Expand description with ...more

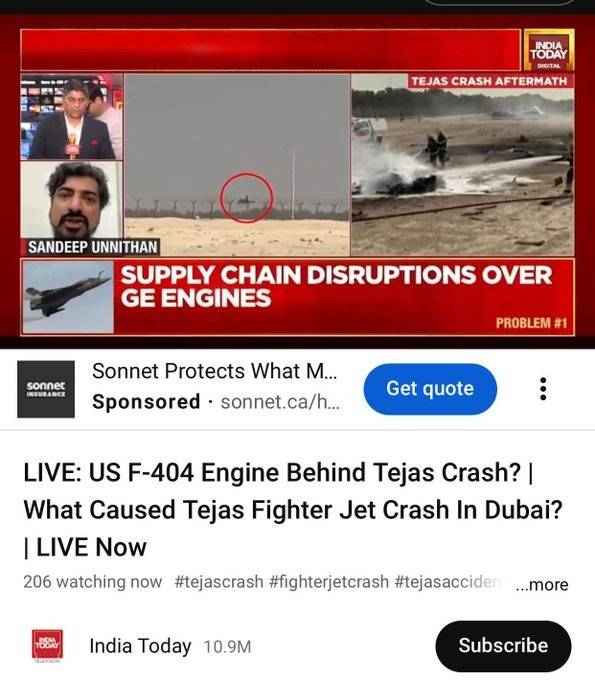[542, 584]
